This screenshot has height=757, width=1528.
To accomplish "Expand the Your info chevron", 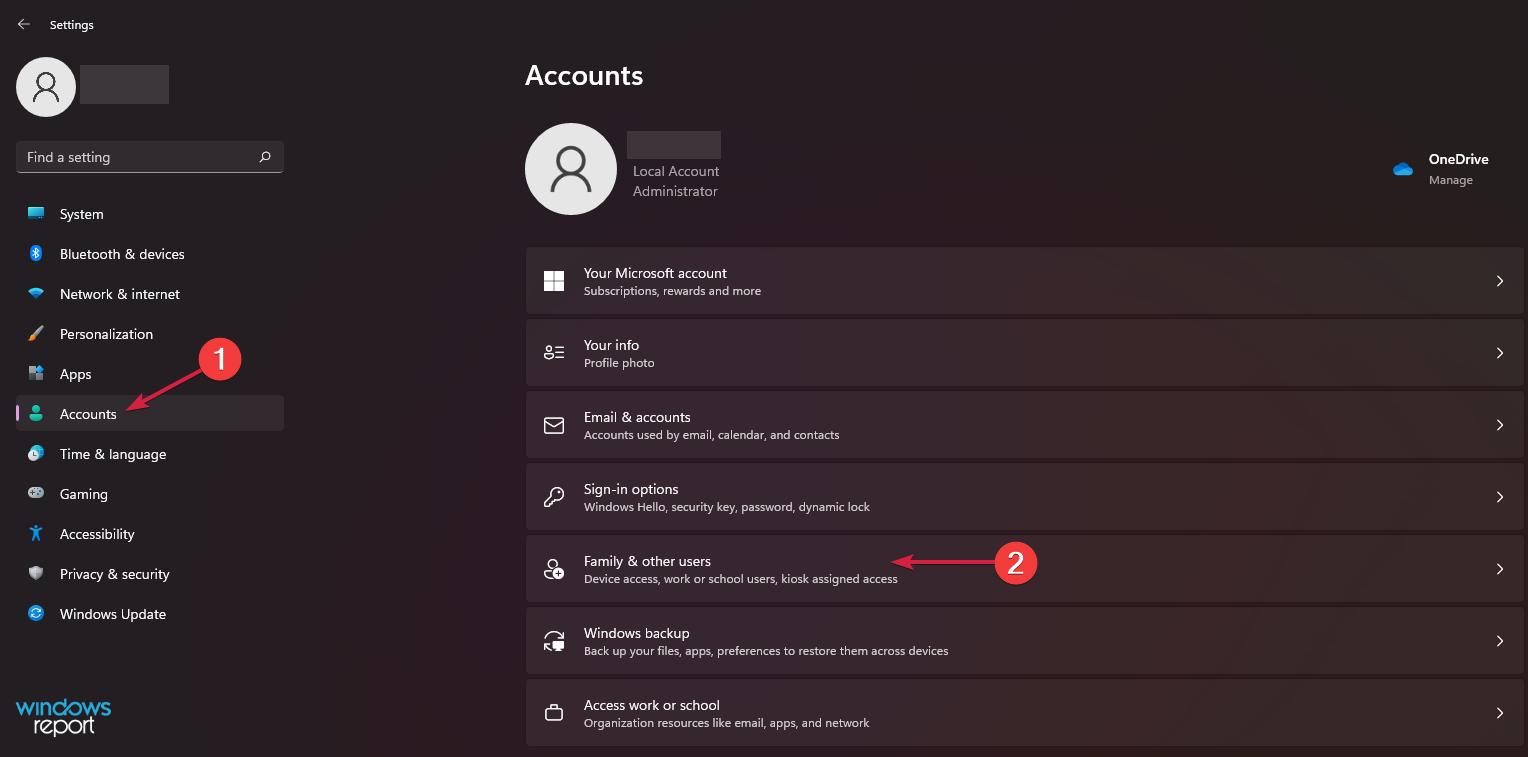I will [1500, 353].
